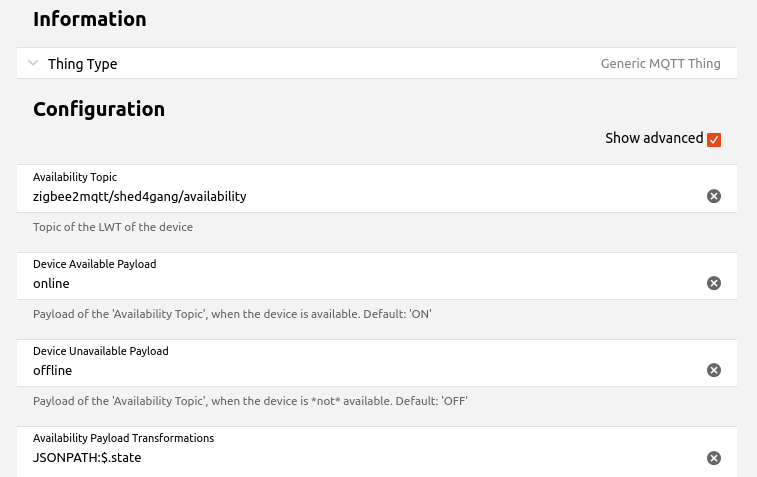This screenshot has width=757, height=477.
Task: Click 'Topic of the LWT' help text
Action: click(112, 227)
